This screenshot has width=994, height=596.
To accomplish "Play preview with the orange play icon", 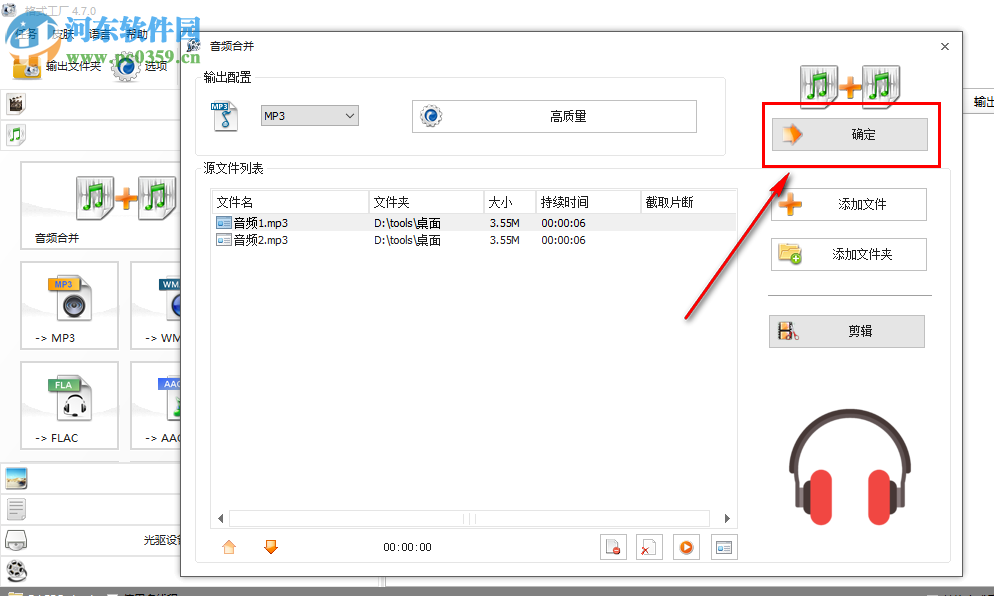I will [x=686, y=546].
